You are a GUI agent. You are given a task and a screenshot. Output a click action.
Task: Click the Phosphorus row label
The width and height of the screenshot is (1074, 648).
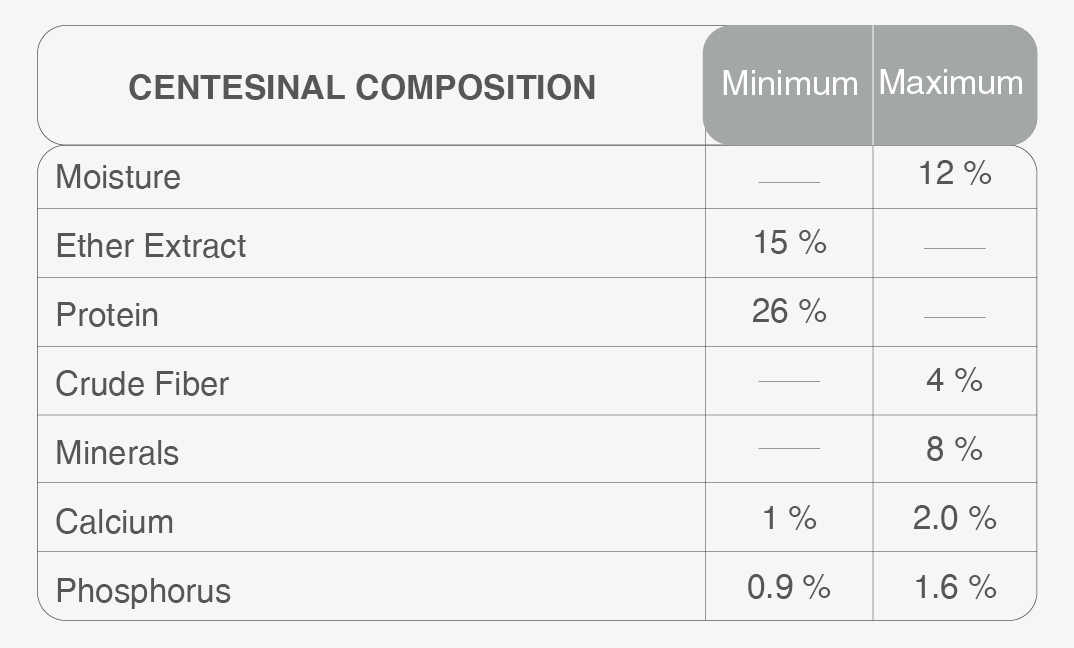(143, 591)
